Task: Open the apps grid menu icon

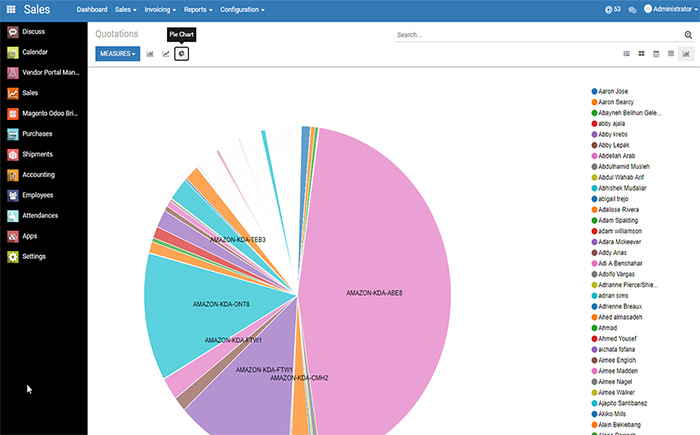Action: click(x=11, y=9)
